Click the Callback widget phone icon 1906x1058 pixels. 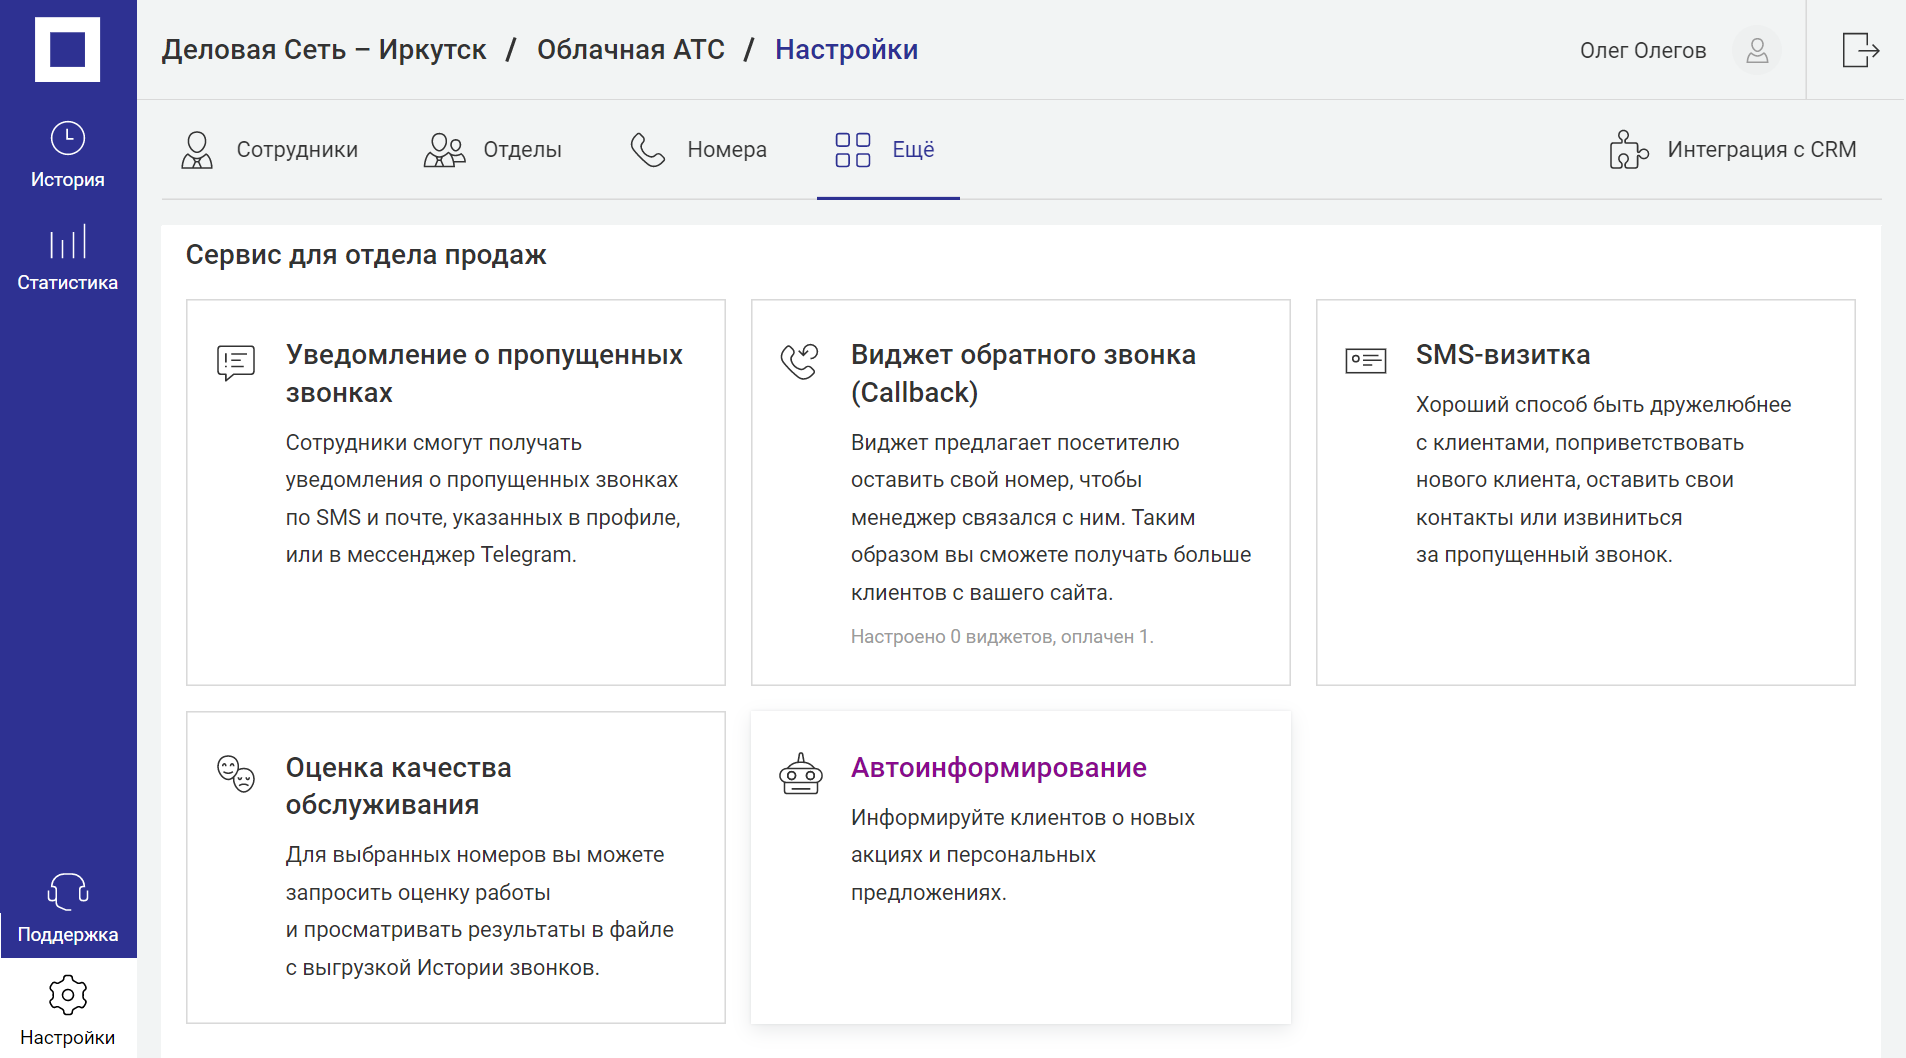800,361
